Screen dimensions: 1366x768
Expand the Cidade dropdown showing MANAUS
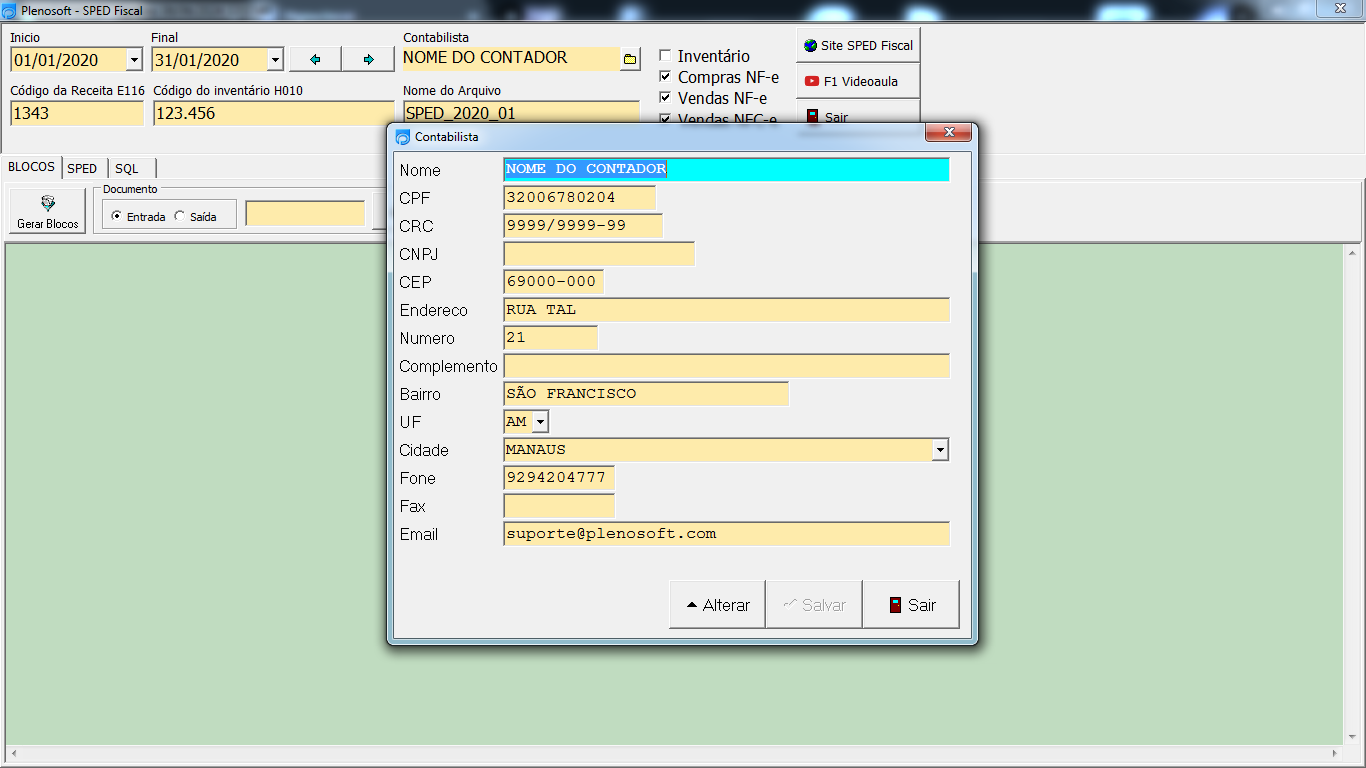(940, 450)
